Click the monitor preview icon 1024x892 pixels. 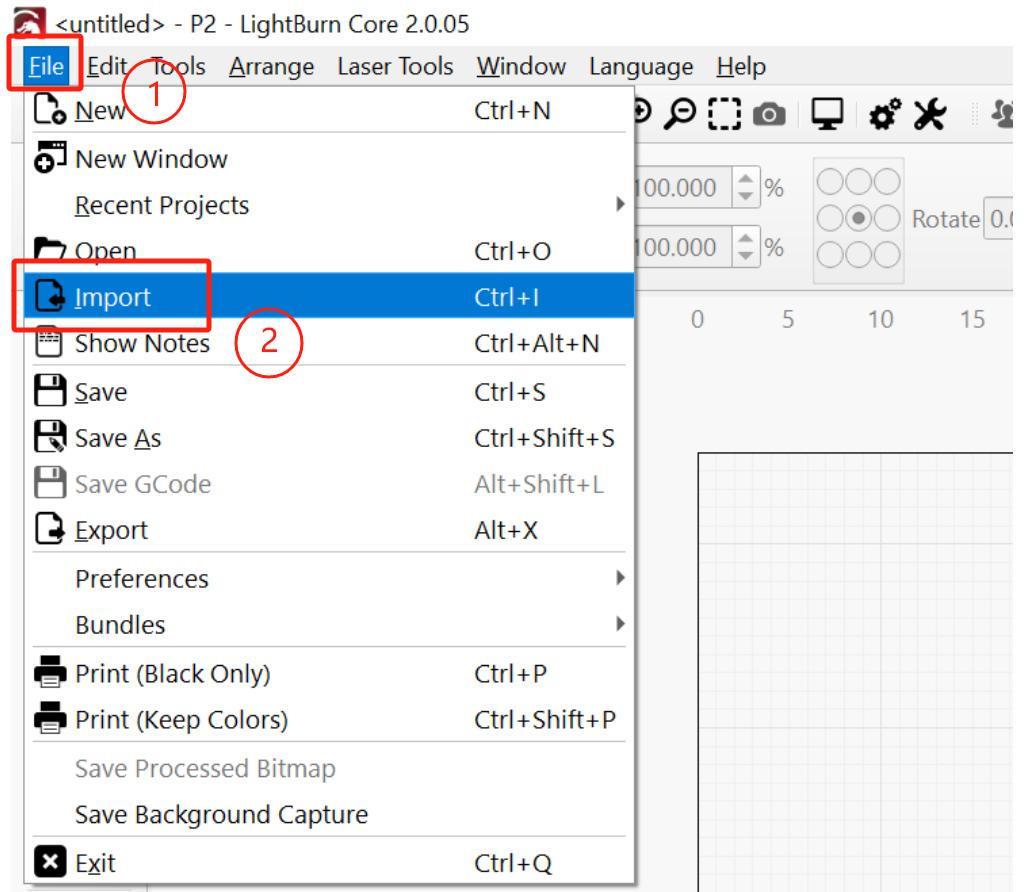coord(827,114)
